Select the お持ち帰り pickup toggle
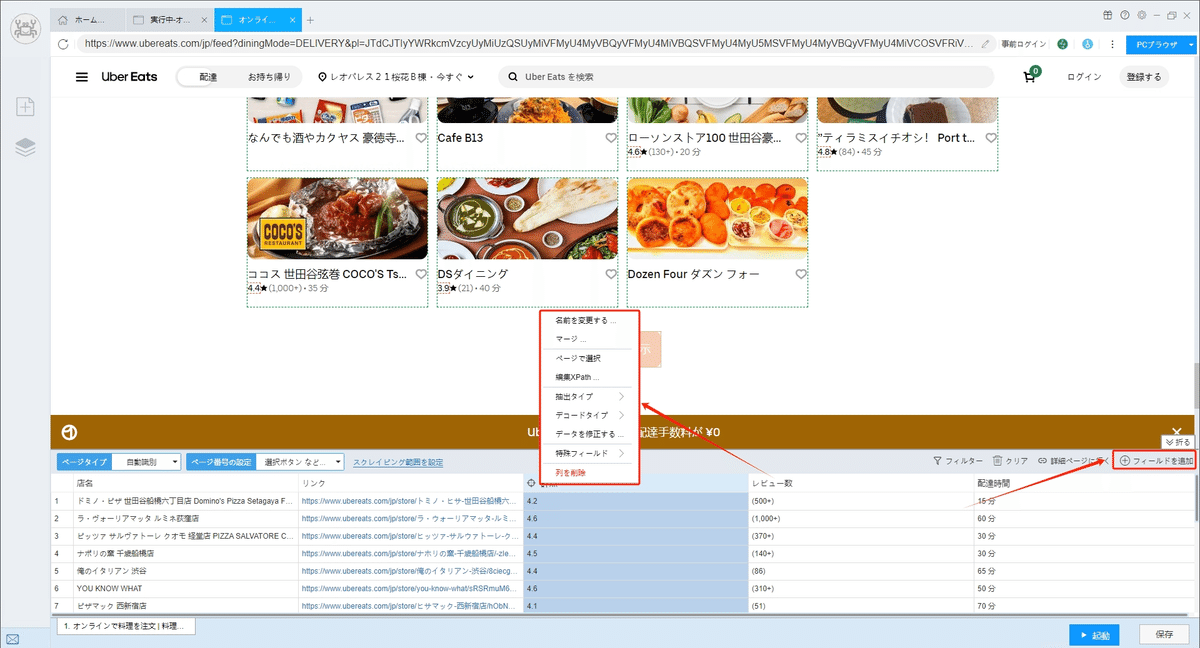Viewport: 1200px width, 648px height. pyautogui.click(x=269, y=77)
